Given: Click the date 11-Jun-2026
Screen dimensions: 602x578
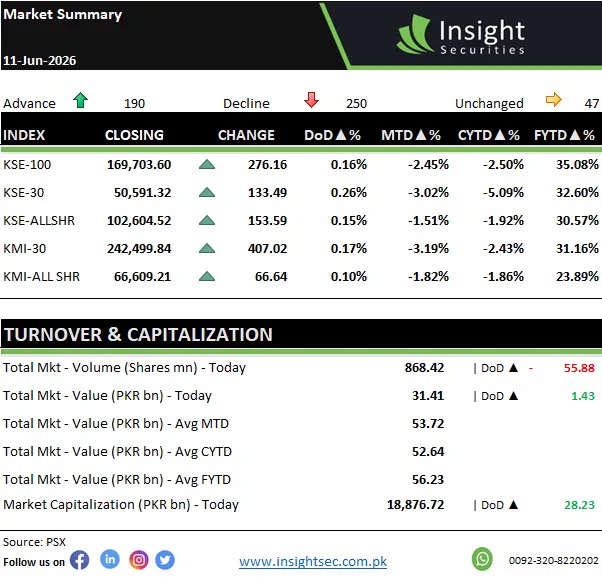Looking at the screenshot, I should point(40,61).
